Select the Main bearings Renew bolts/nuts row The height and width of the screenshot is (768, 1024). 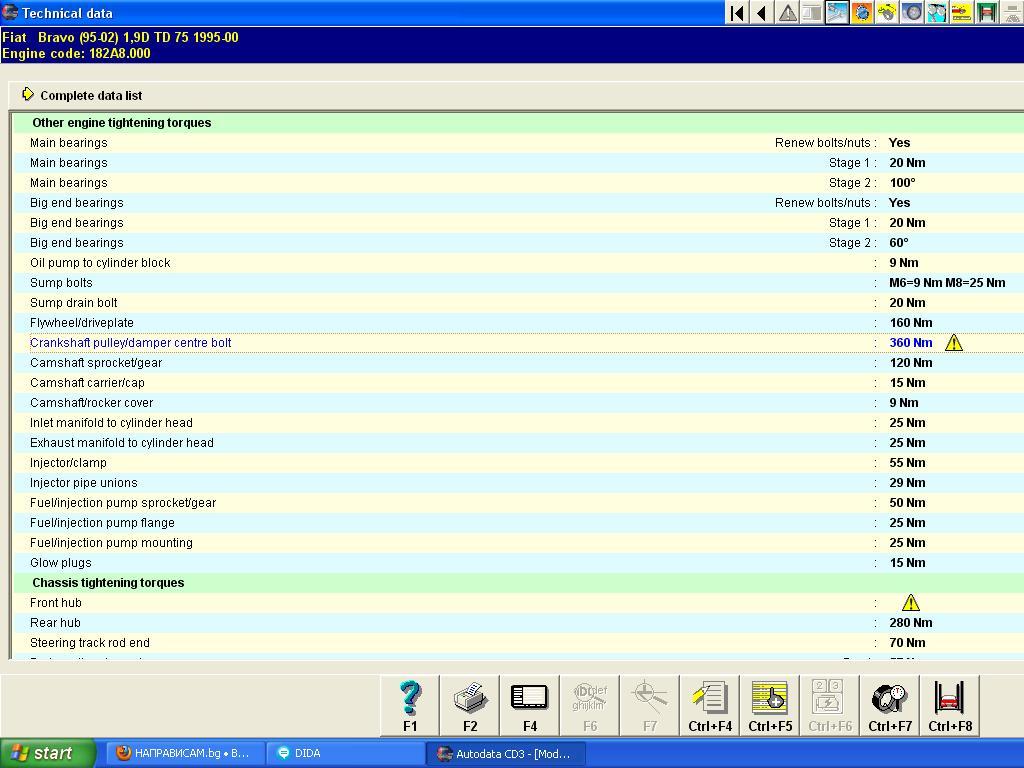pos(519,143)
